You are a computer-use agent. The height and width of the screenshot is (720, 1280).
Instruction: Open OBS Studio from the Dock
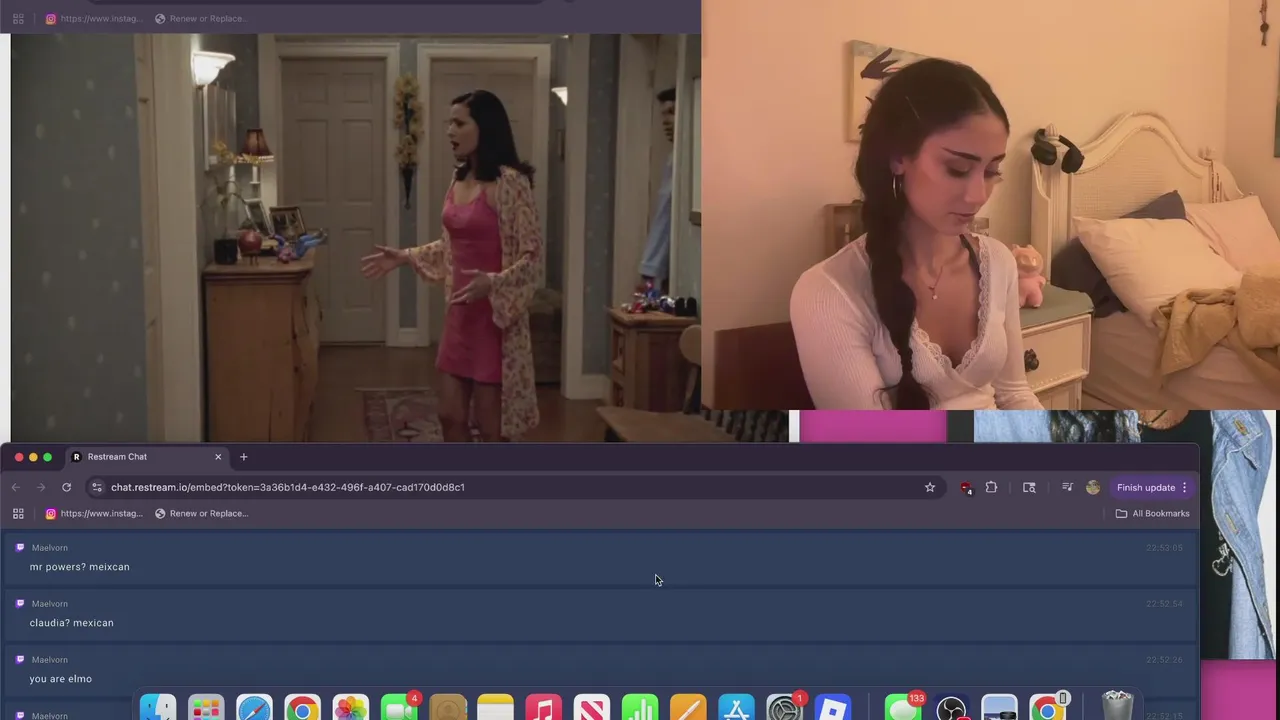pos(951,708)
